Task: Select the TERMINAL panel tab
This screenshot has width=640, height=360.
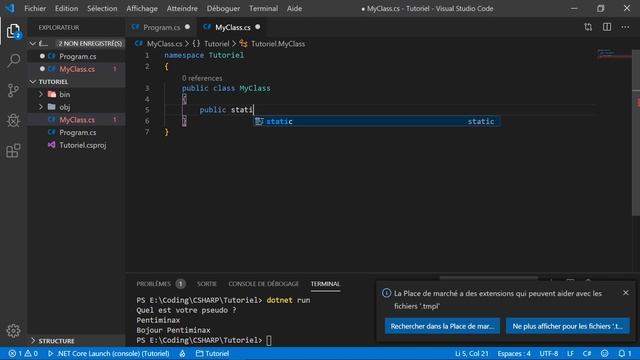Action: (325, 284)
